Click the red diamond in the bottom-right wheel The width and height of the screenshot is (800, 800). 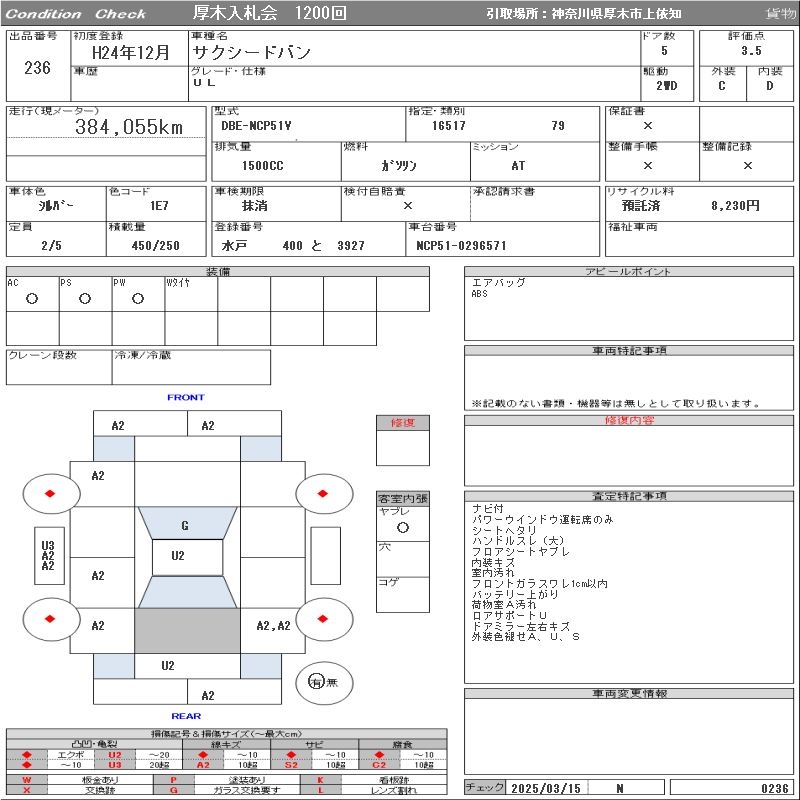click(322, 618)
